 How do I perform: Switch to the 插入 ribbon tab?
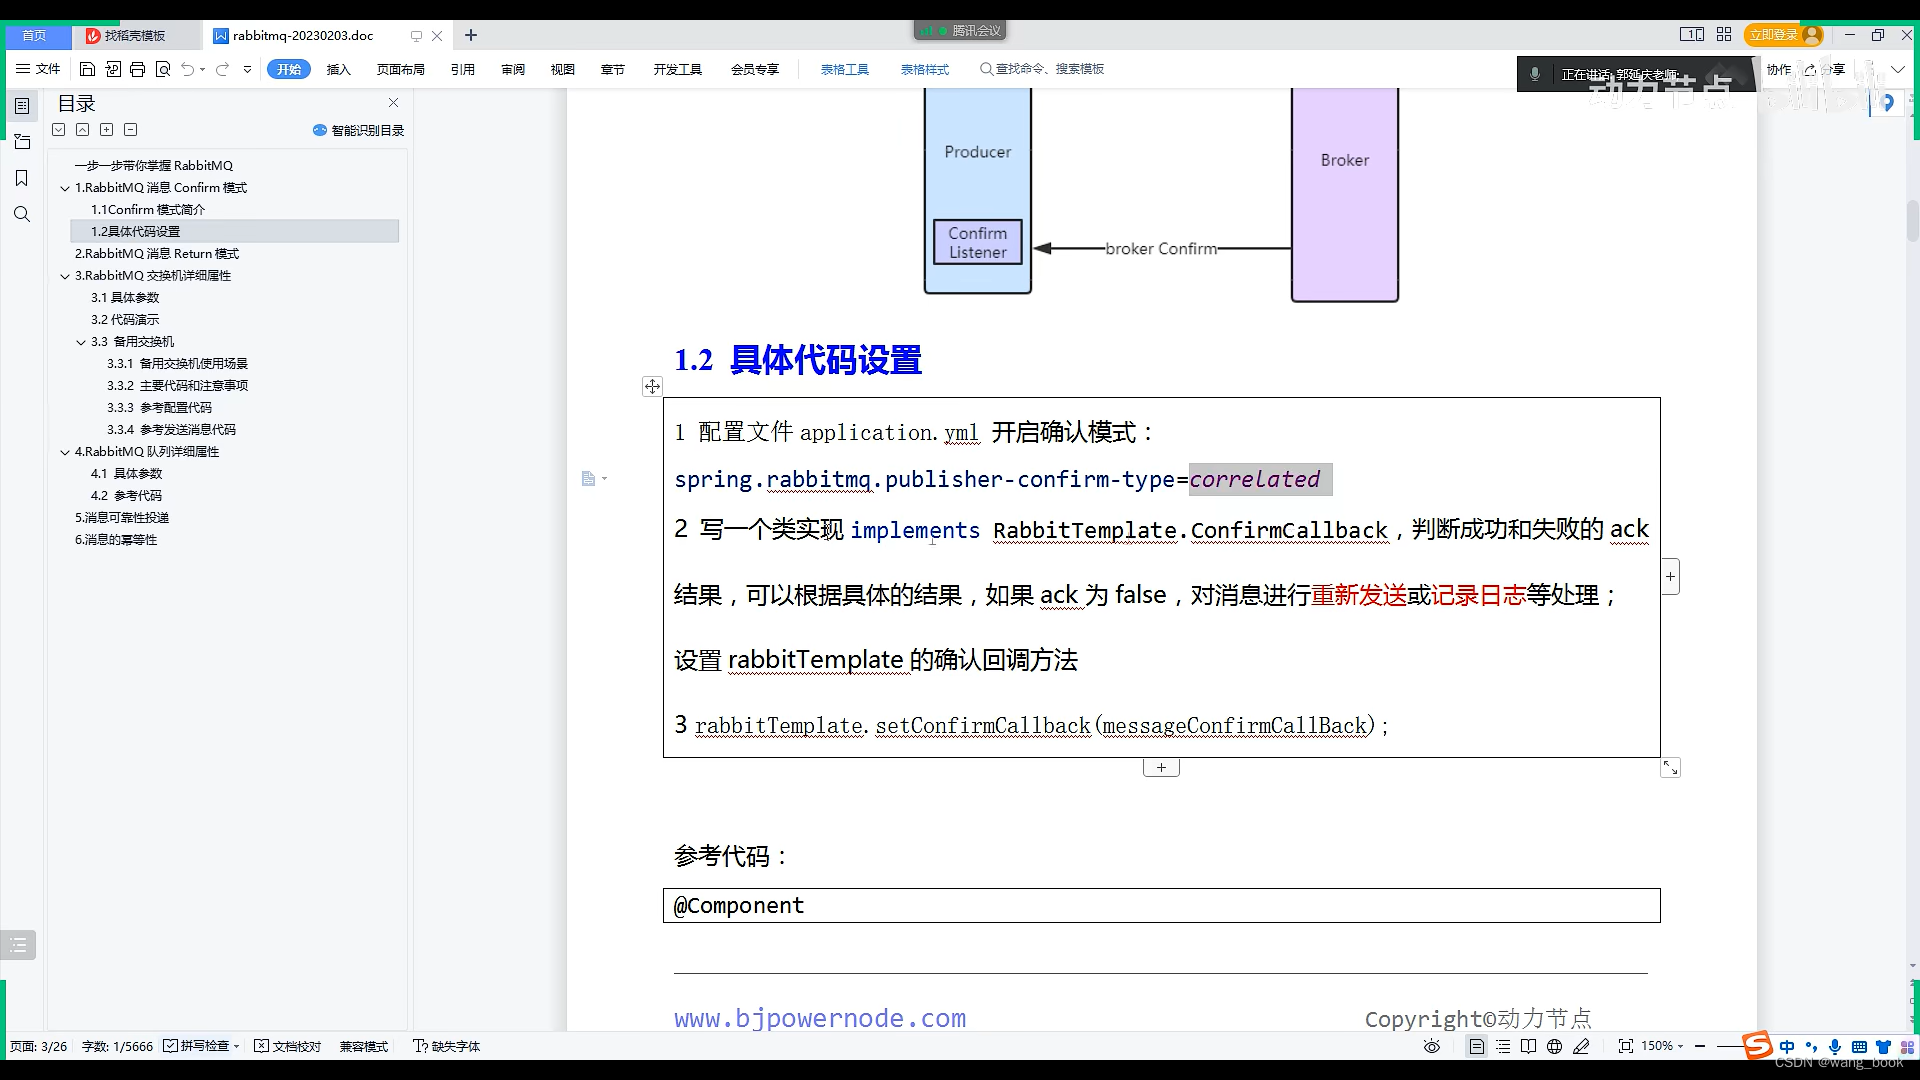coord(339,69)
